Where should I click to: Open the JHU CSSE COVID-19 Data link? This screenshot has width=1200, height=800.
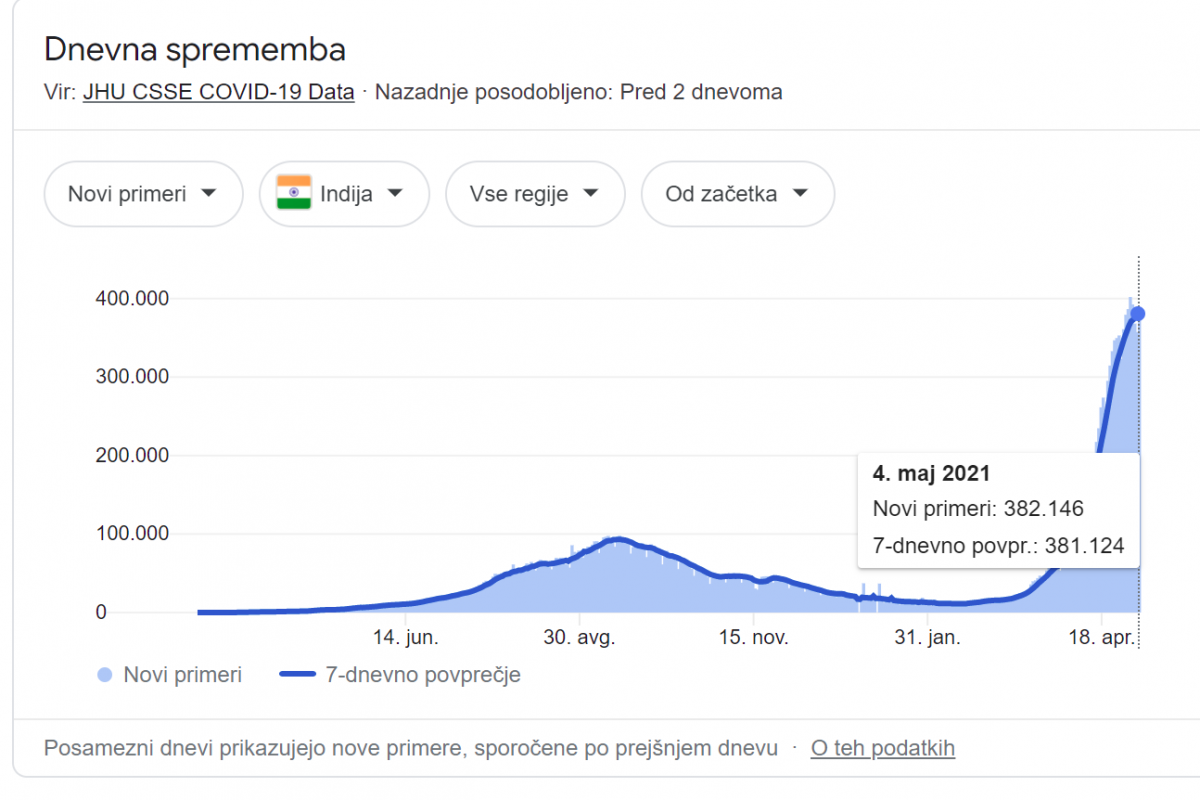[218, 93]
